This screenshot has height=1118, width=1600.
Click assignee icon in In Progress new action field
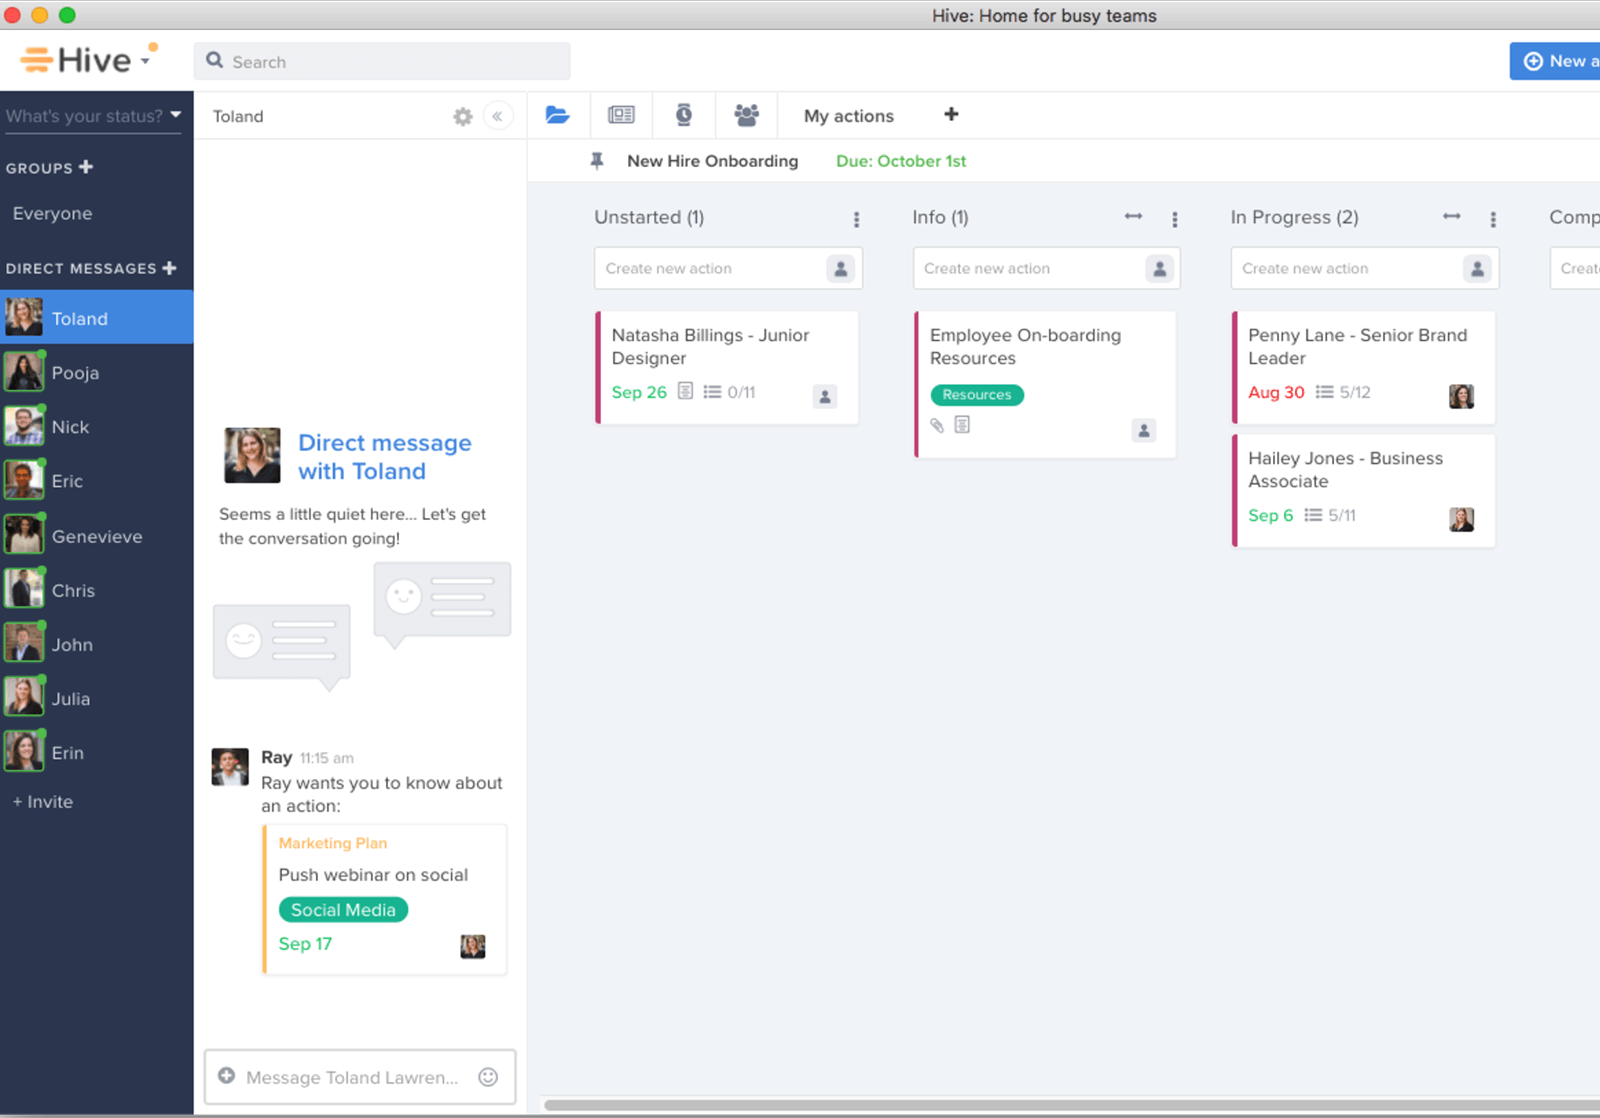tap(1477, 268)
